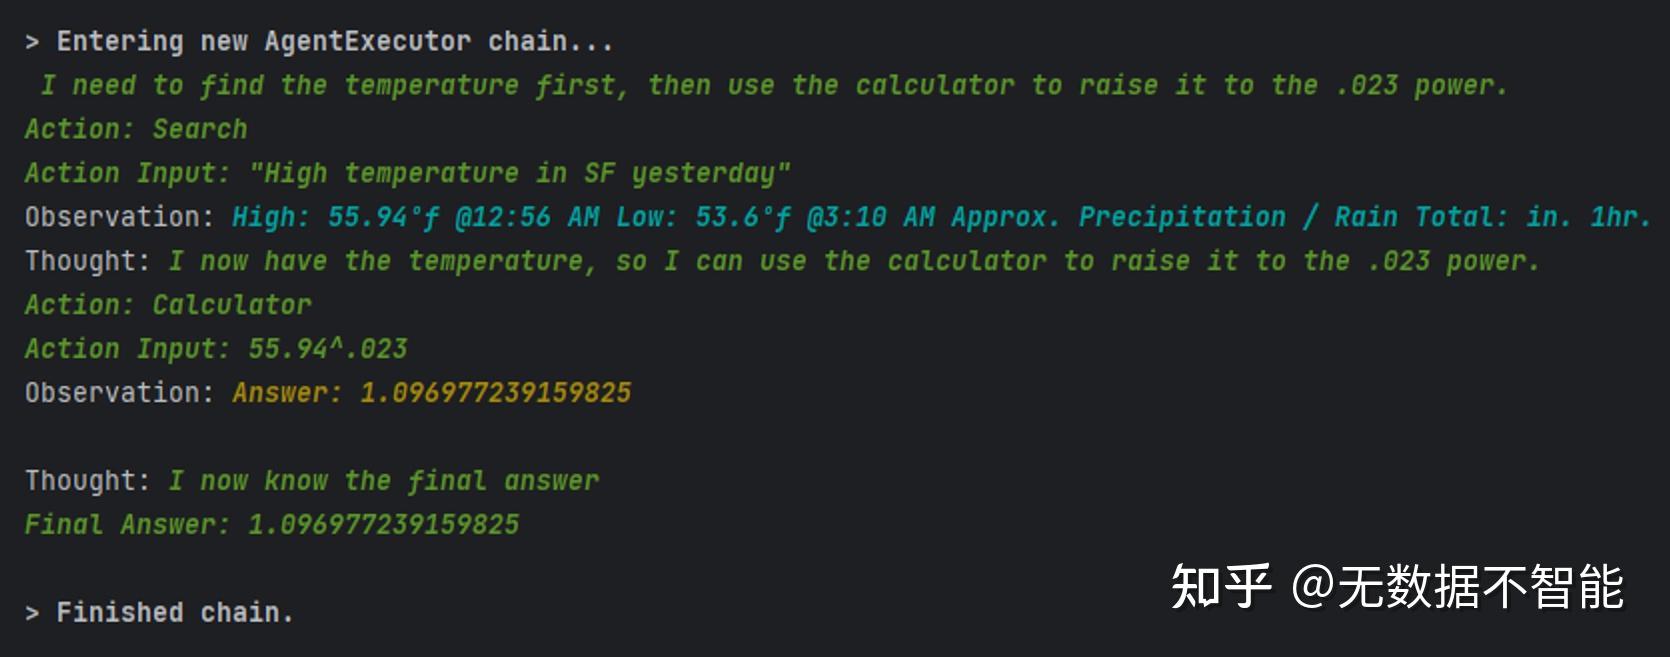This screenshot has height=657, width=1670.
Task: Click the 'High: 55.94°f' observation value
Action: [x=336, y=217]
